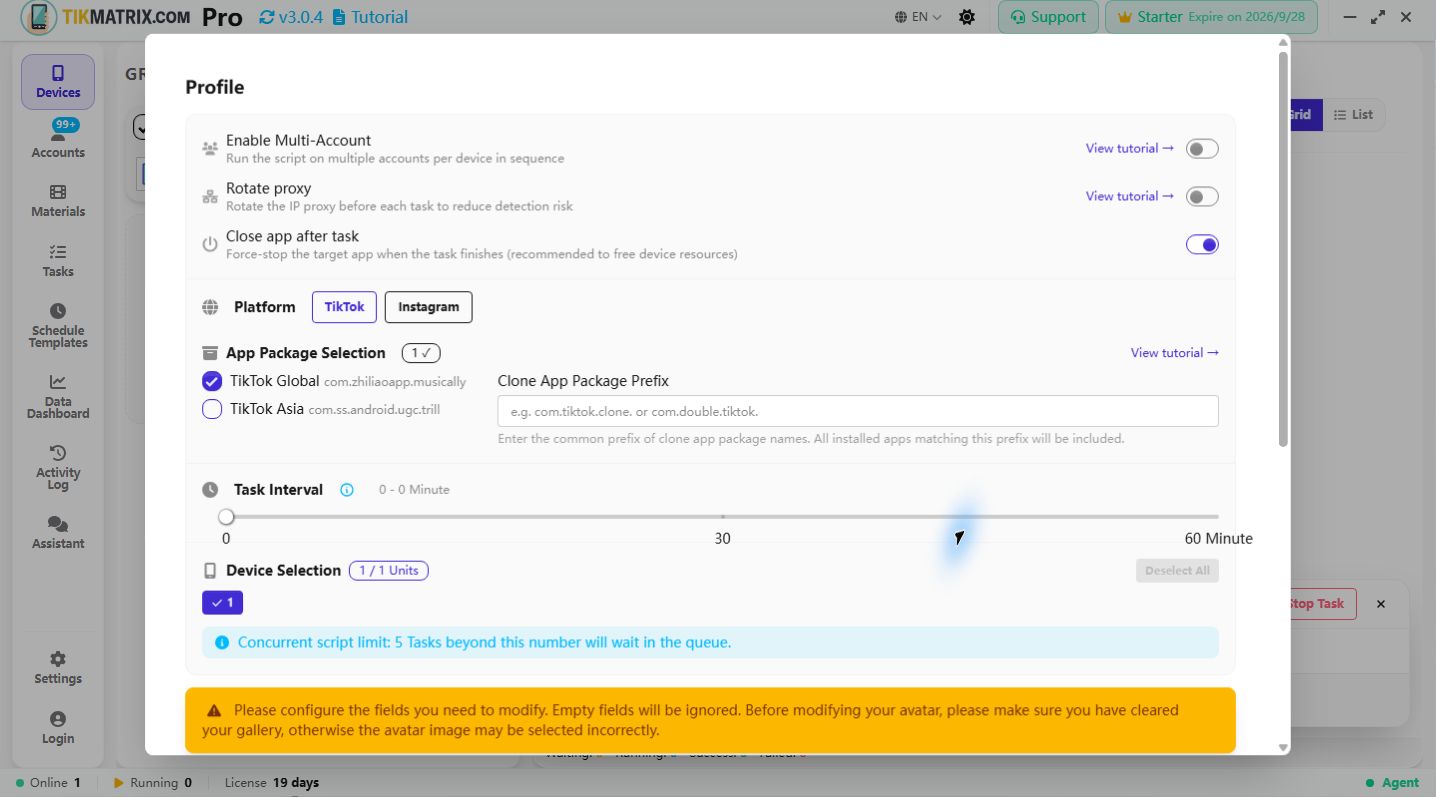Open View tutorial for Rotate proxy
1436x797 pixels.
point(1130,197)
